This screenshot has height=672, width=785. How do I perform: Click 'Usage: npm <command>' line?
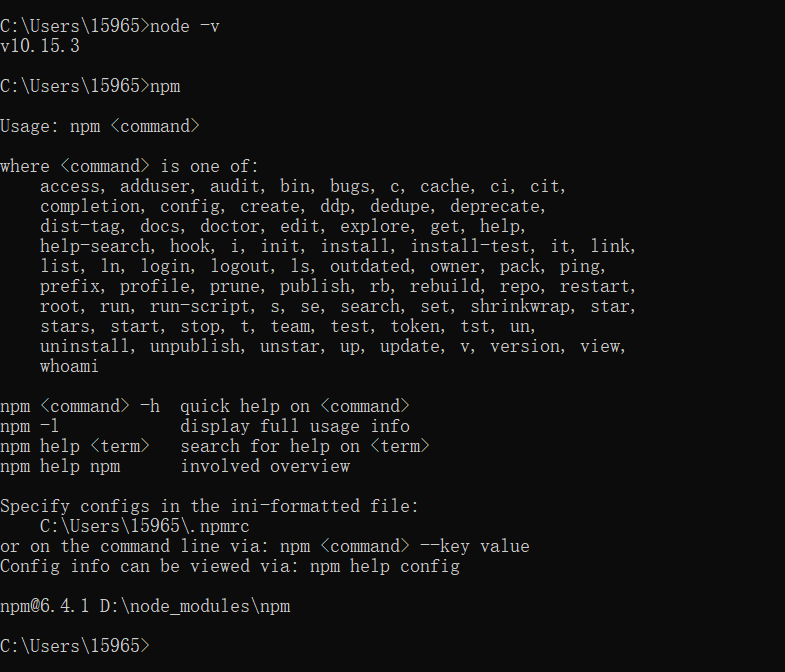[x=100, y=126]
